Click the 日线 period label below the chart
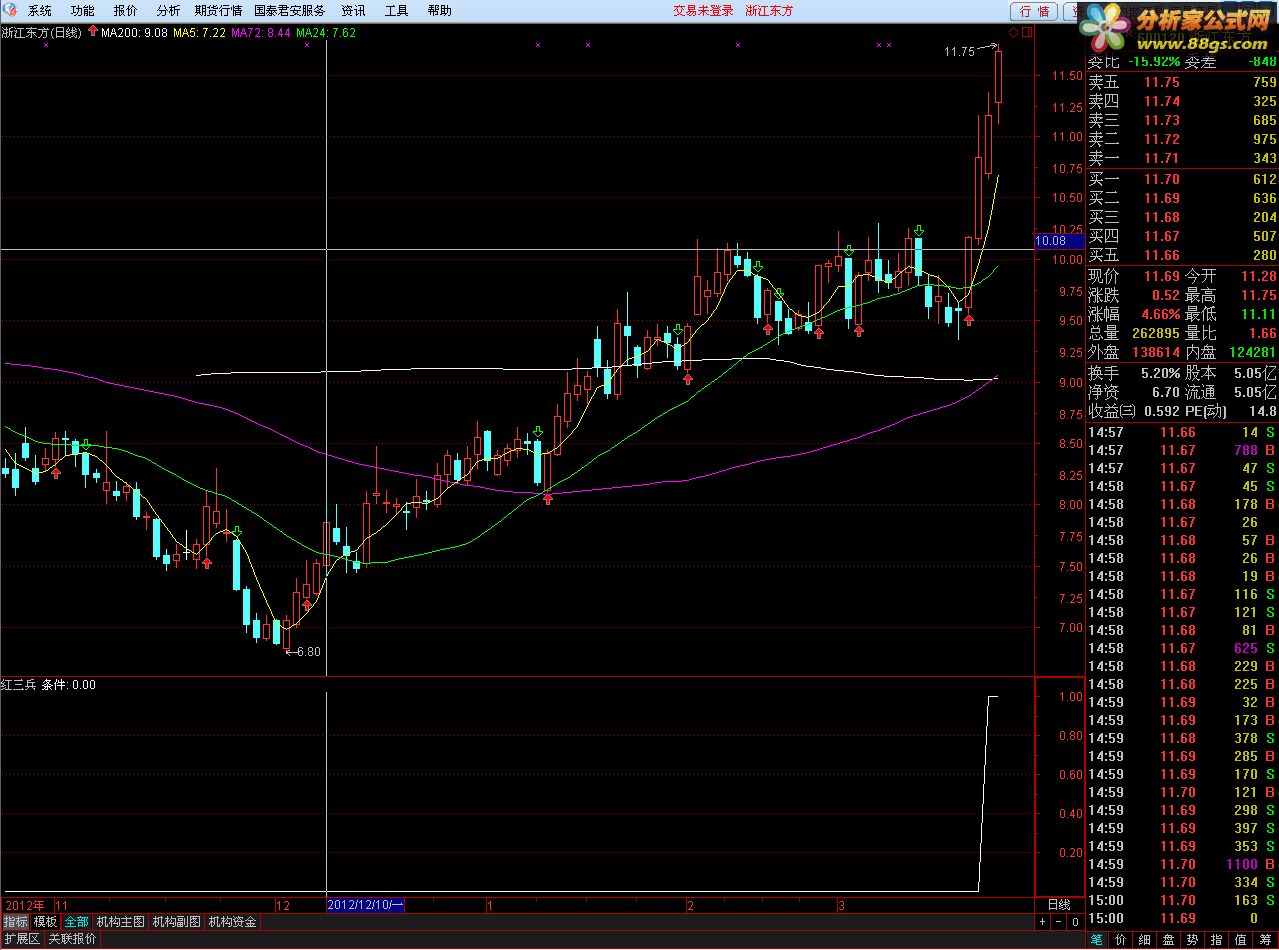The width and height of the screenshot is (1279, 950). tap(1058, 905)
